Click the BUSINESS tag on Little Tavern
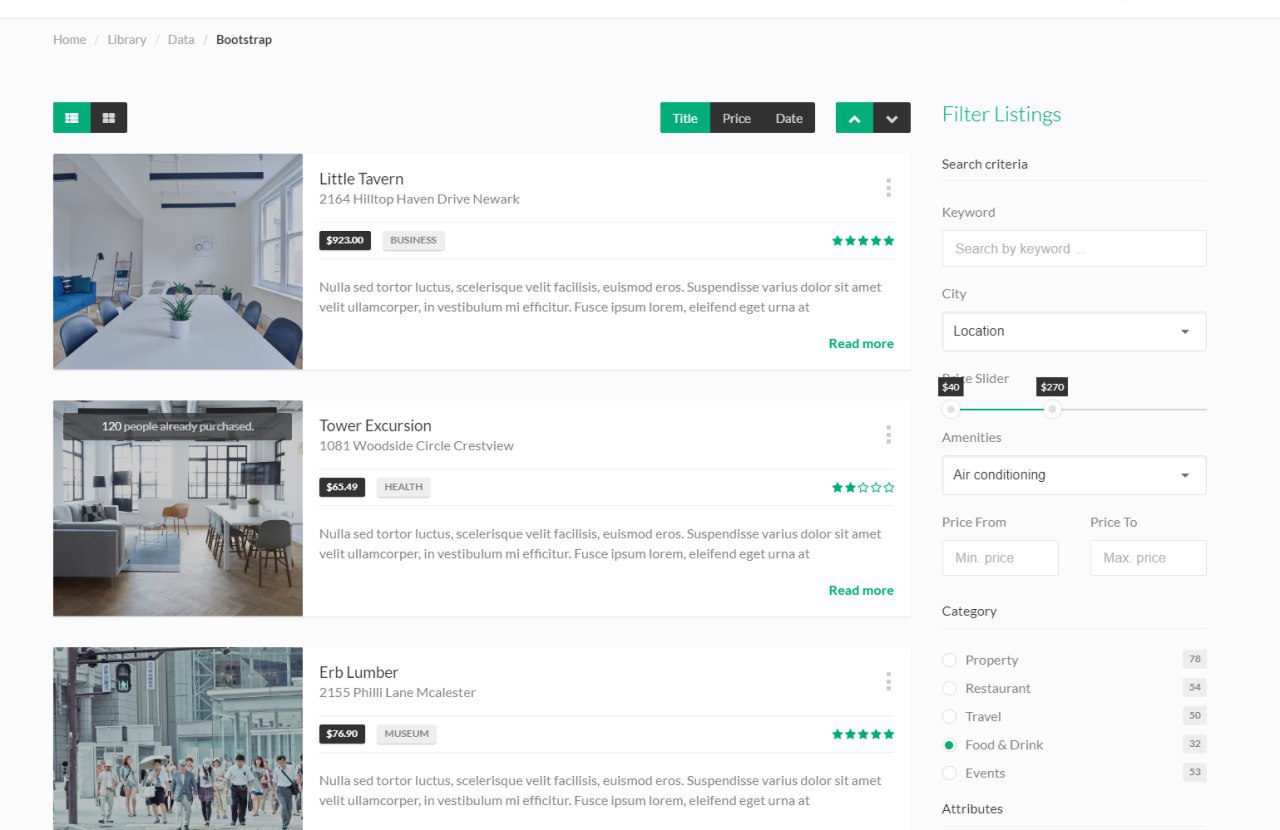This screenshot has height=830, width=1280. click(414, 241)
